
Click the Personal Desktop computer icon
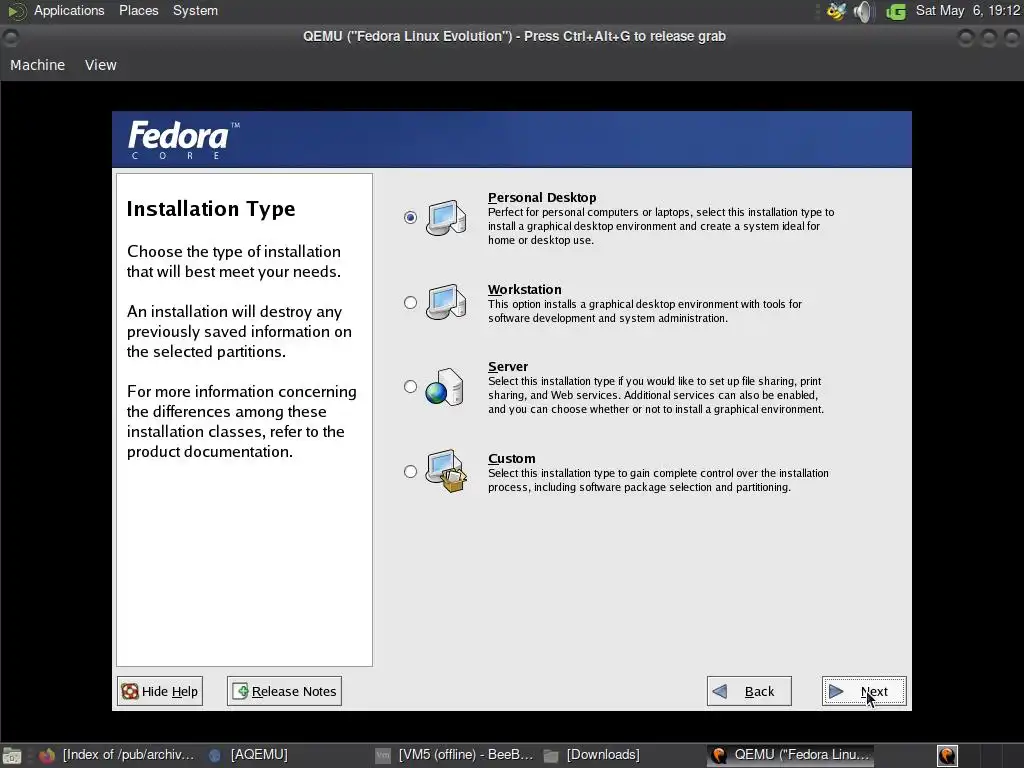446,217
